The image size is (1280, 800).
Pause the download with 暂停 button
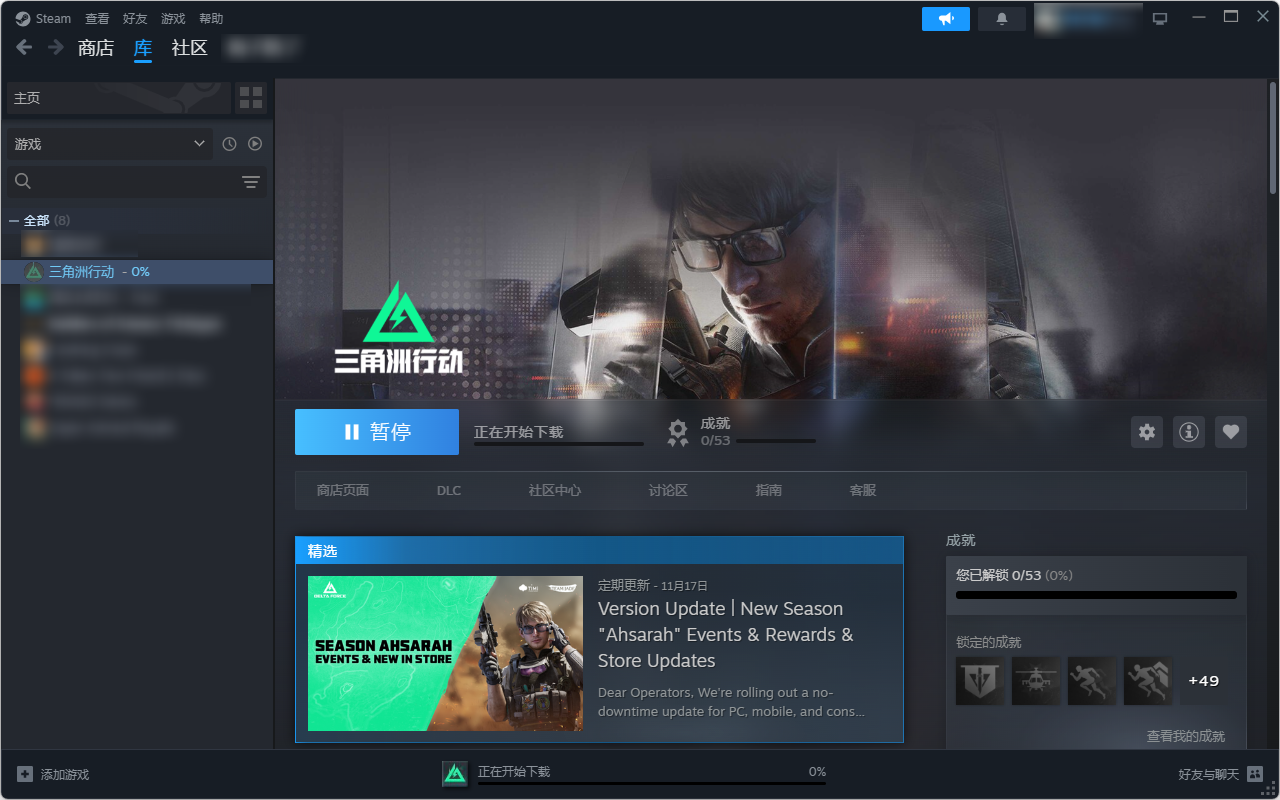377,432
